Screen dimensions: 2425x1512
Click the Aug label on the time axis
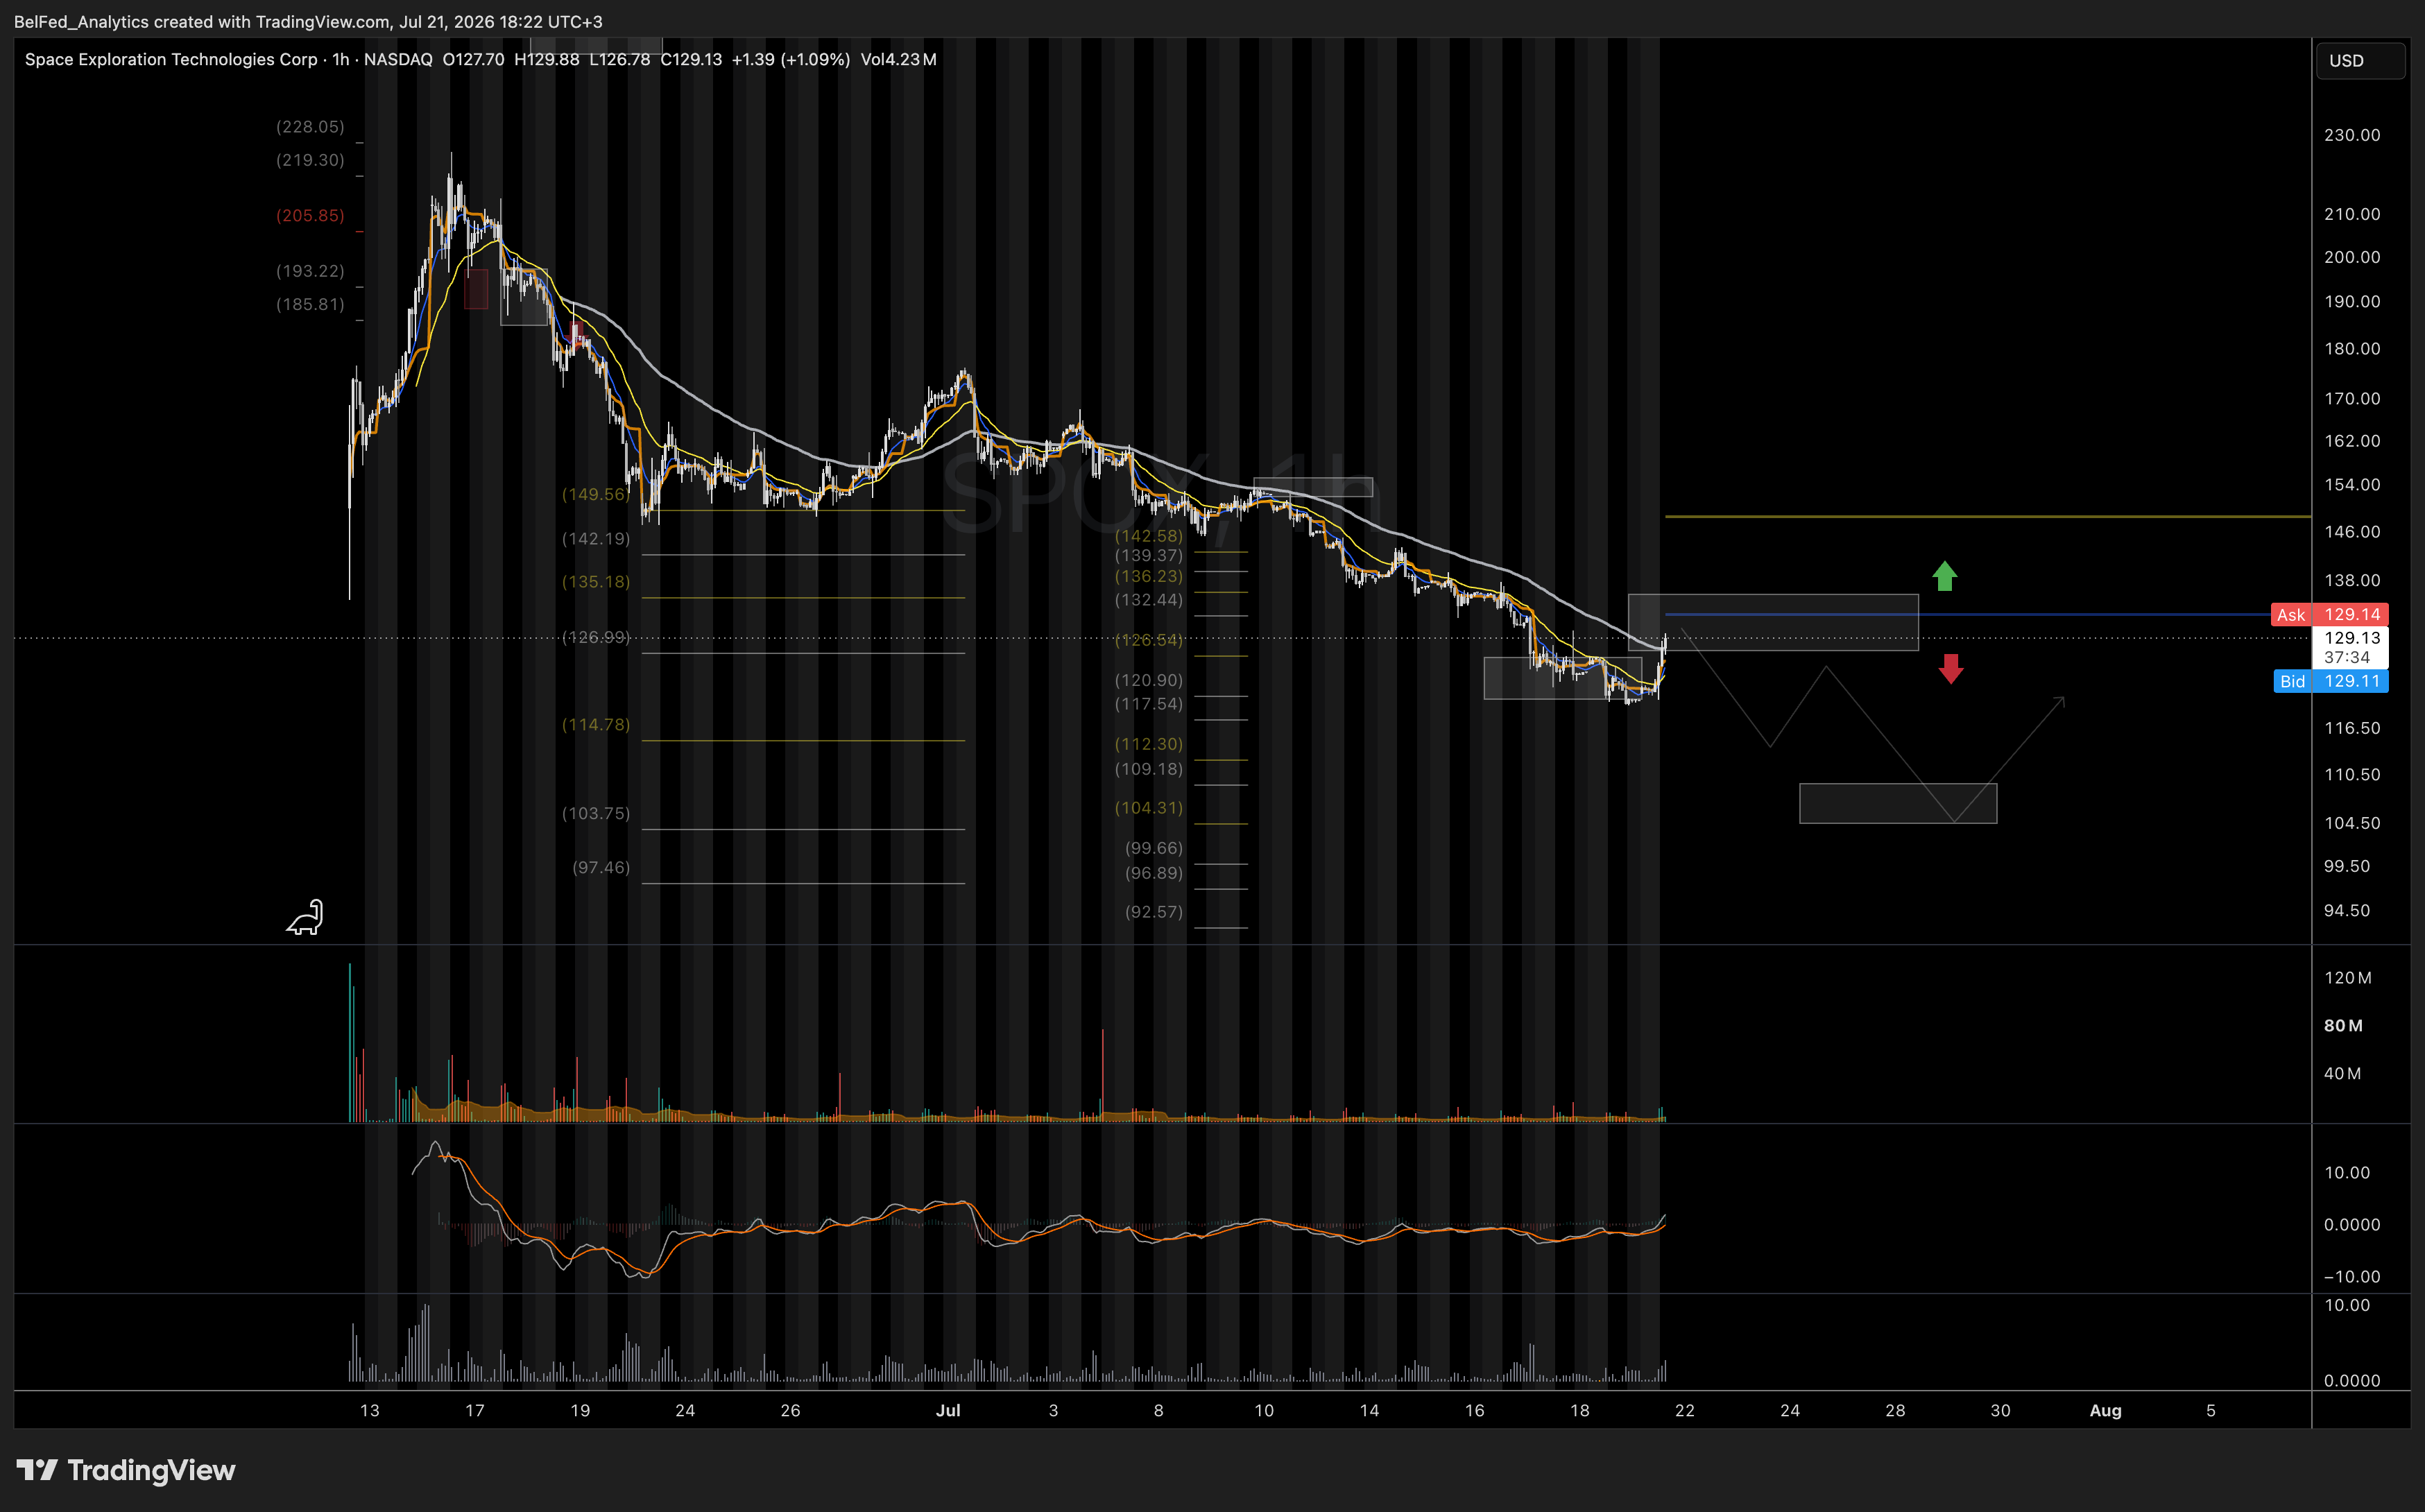coord(2105,1411)
